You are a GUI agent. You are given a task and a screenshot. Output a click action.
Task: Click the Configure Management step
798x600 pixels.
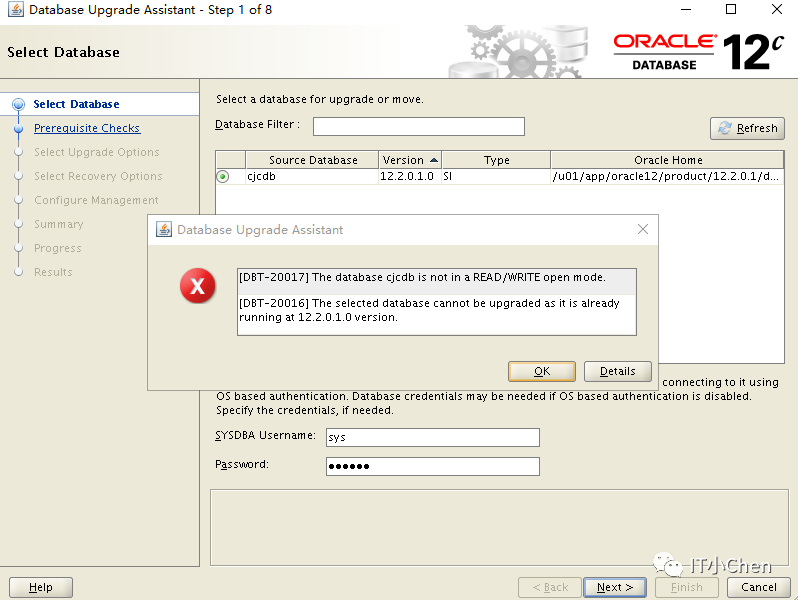click(x=96, y=200)
